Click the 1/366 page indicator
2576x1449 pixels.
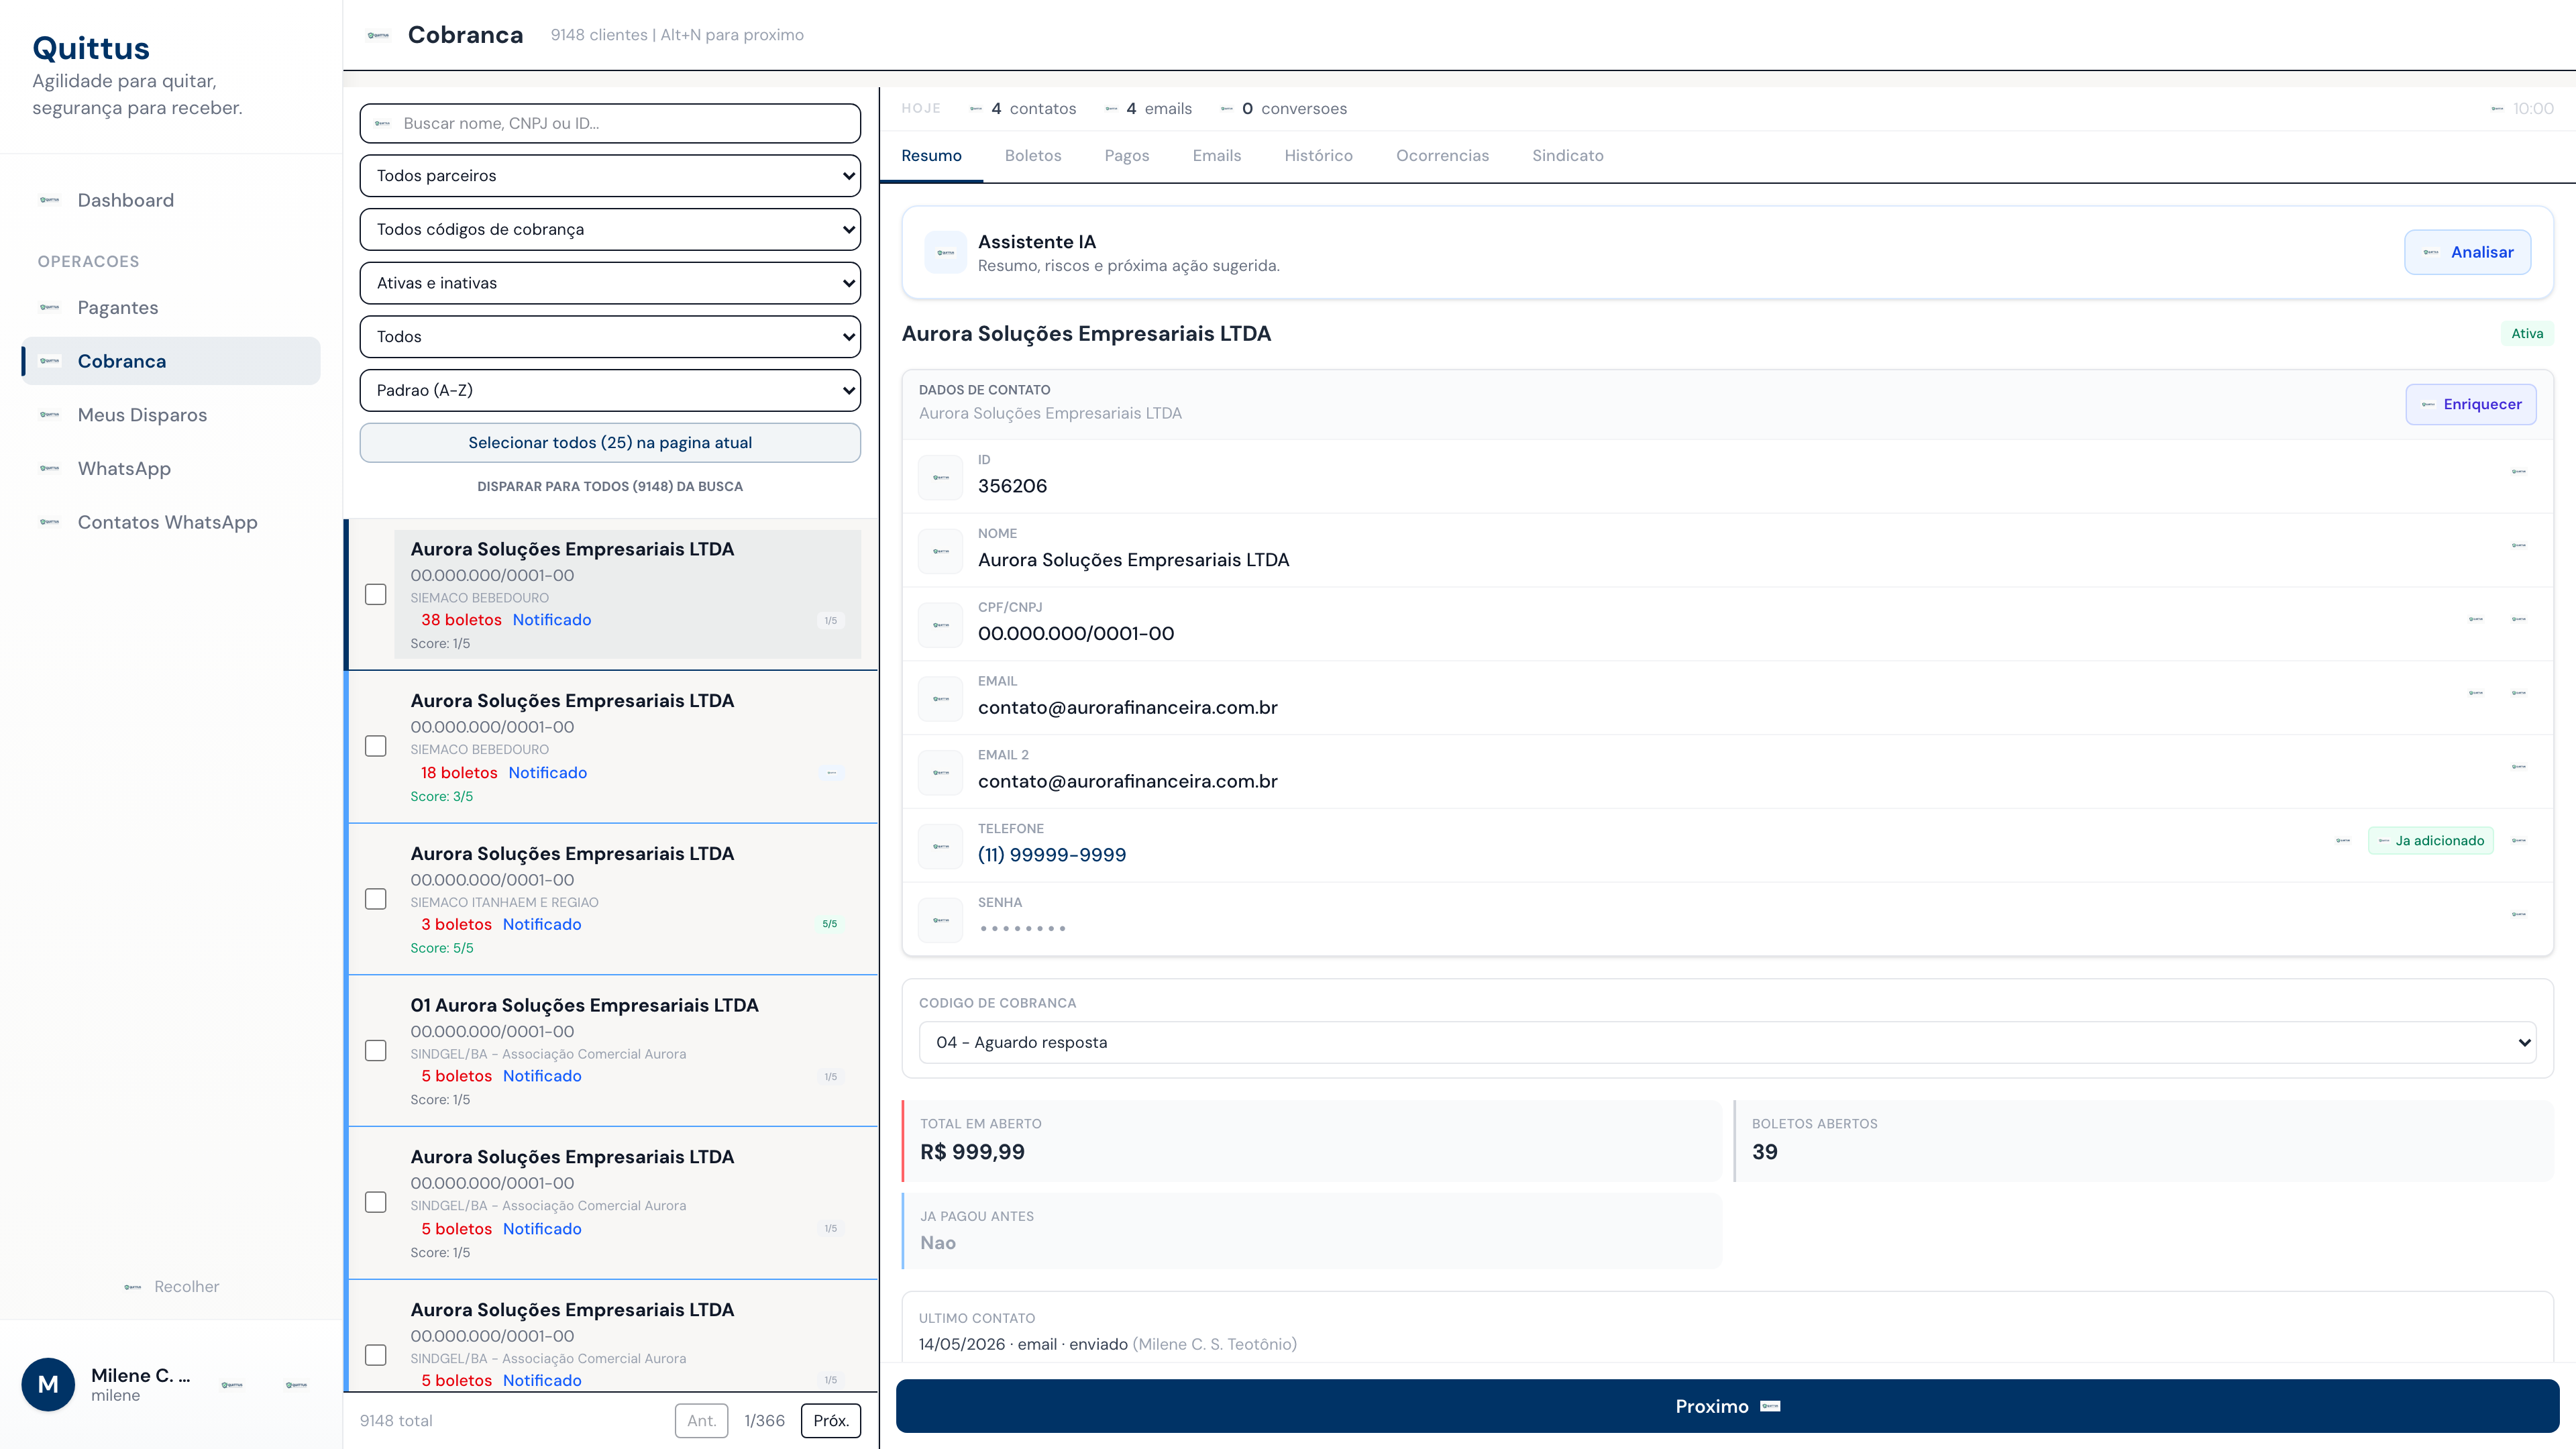click(764, 1421)
